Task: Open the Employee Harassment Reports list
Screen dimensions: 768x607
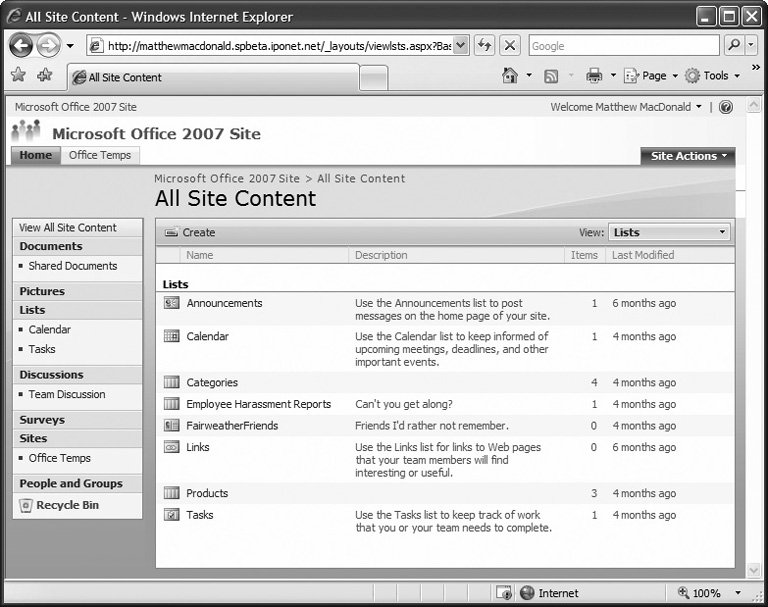Action: (x=258, y=404)
